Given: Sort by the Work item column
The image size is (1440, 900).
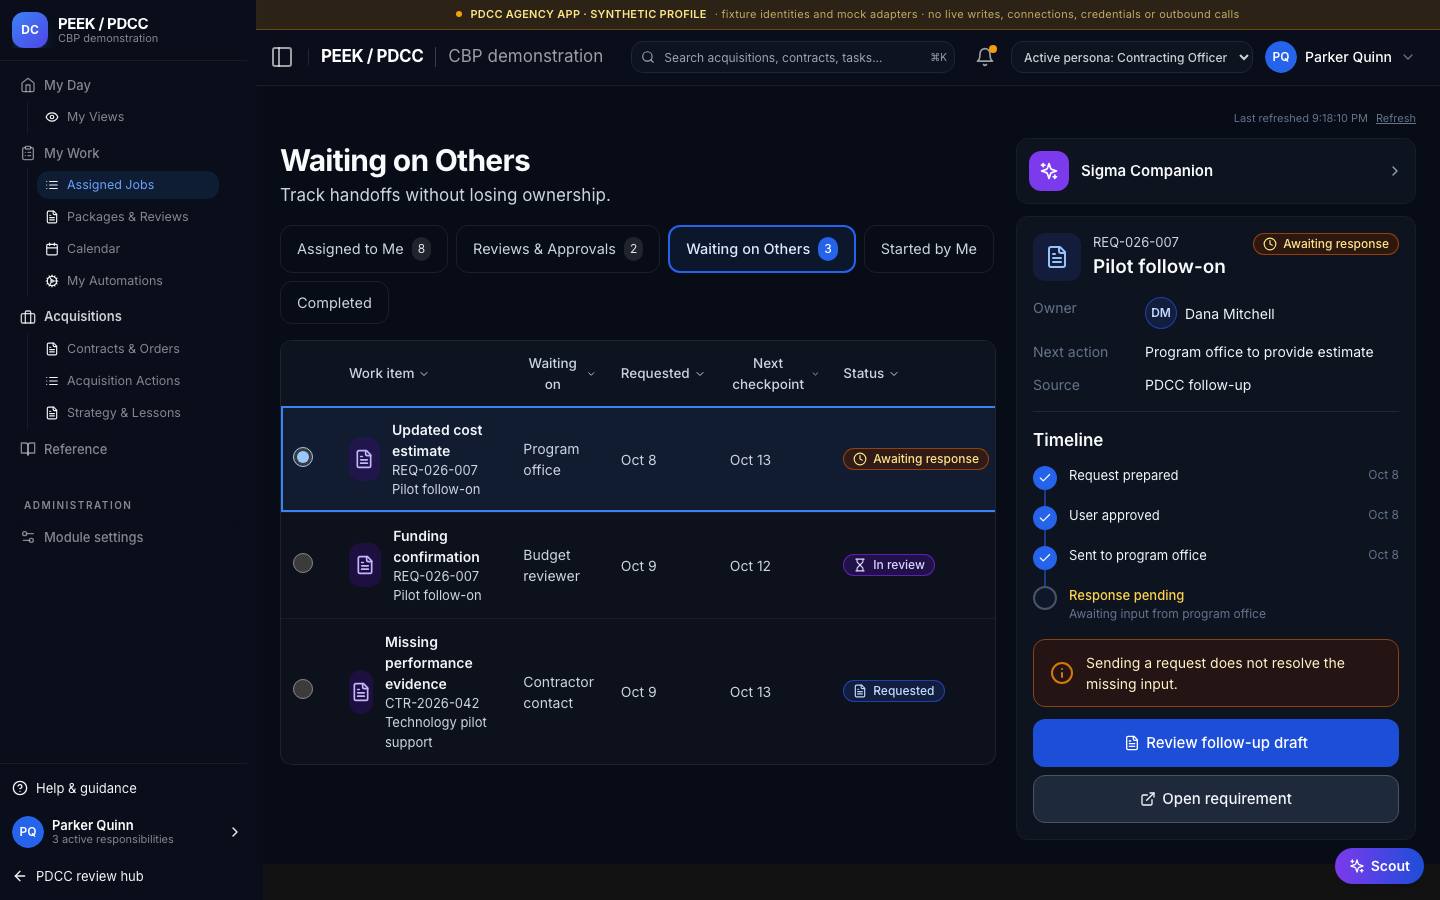Looking at the screenshot, I should coord(389,373).
